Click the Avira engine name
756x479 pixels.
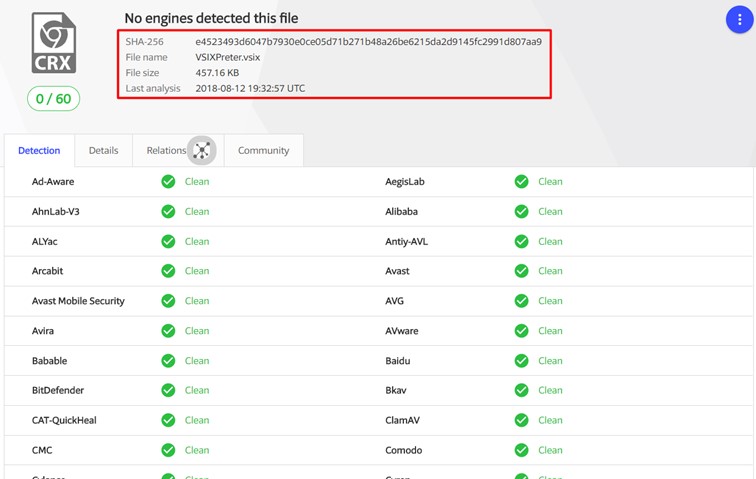point(43,331)
